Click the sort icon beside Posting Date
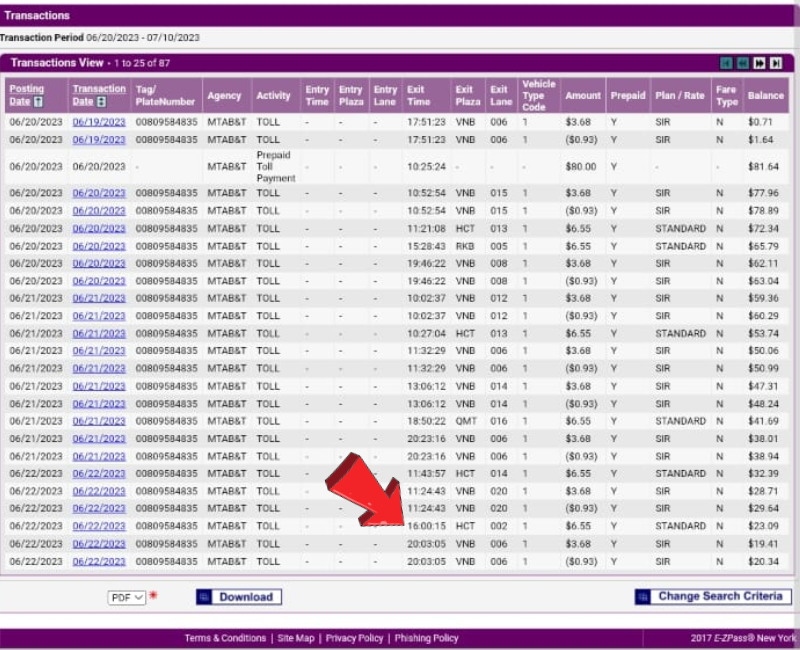800x650 pixels. (39, 102)
